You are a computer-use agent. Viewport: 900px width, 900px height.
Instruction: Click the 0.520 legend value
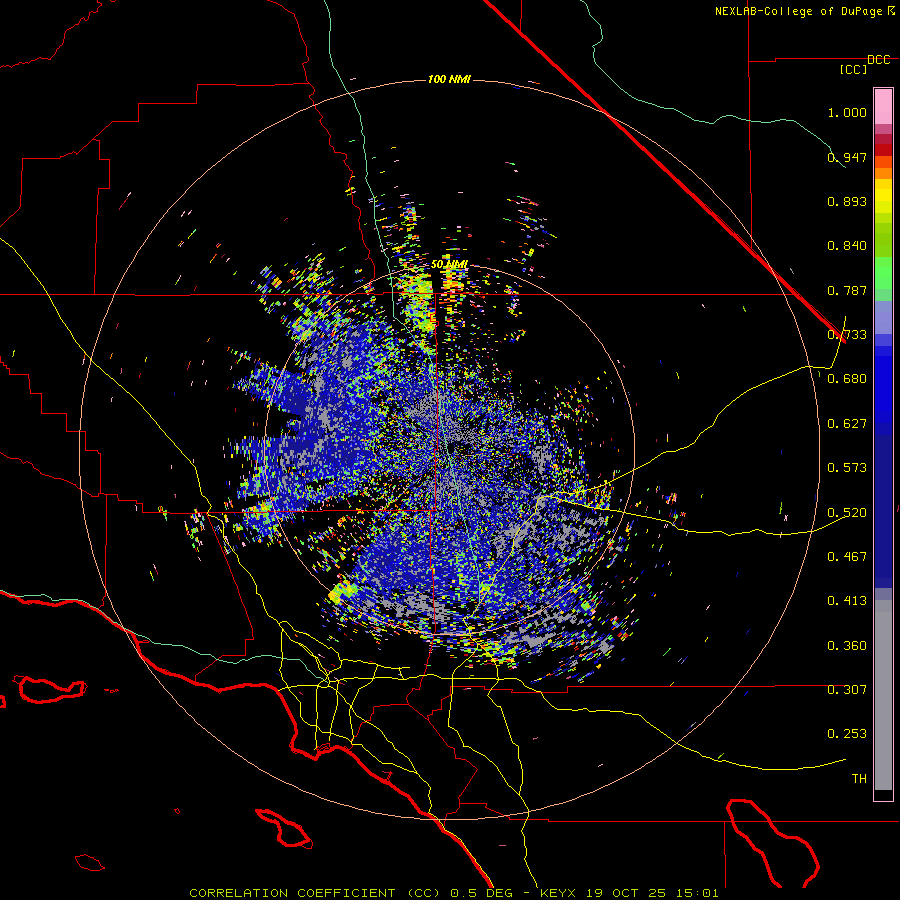847,513
